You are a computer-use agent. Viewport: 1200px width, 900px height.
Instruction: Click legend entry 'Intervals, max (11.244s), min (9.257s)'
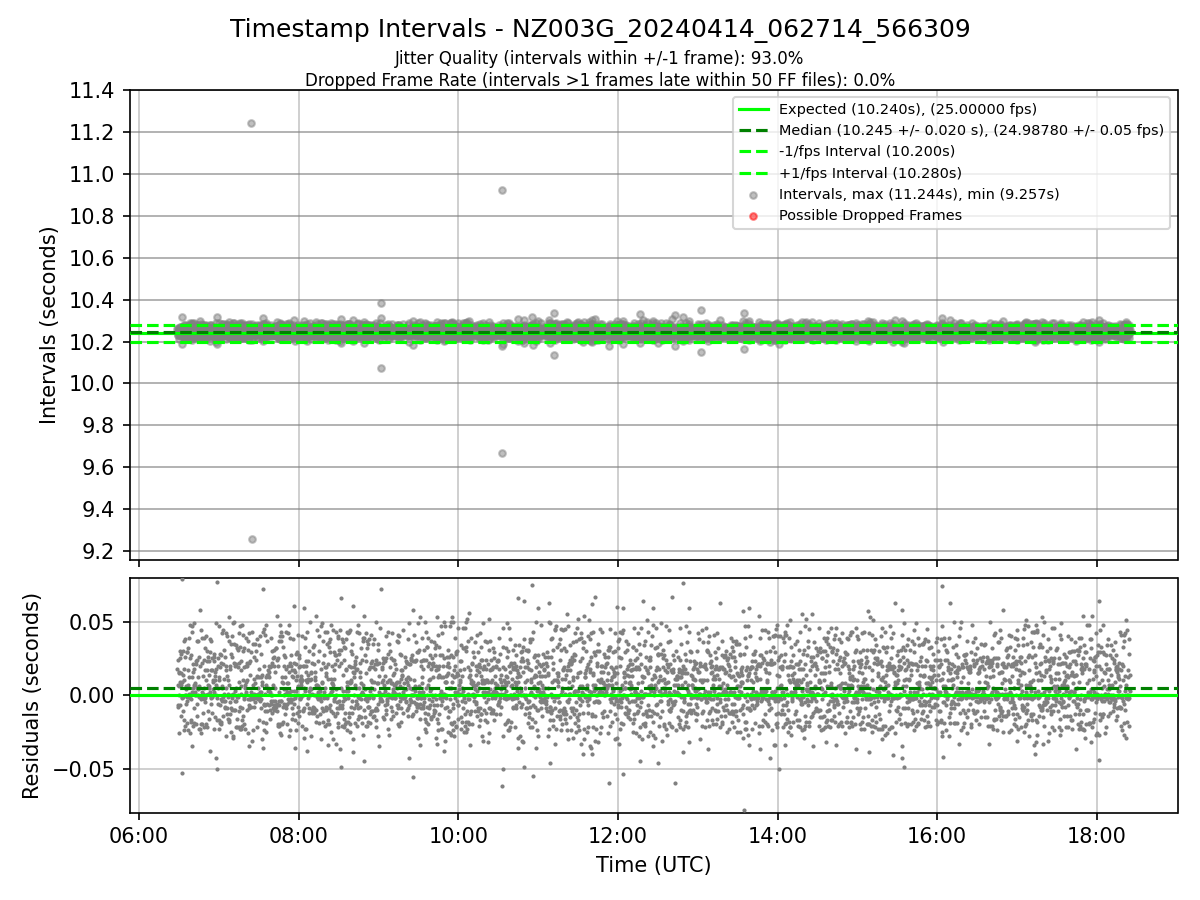pos(919,194)
